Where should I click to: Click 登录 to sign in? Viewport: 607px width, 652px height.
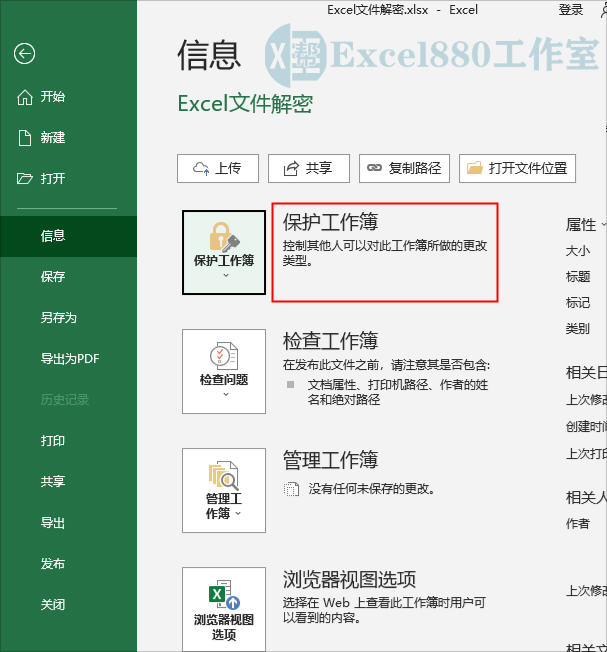(x=571, y=10)
